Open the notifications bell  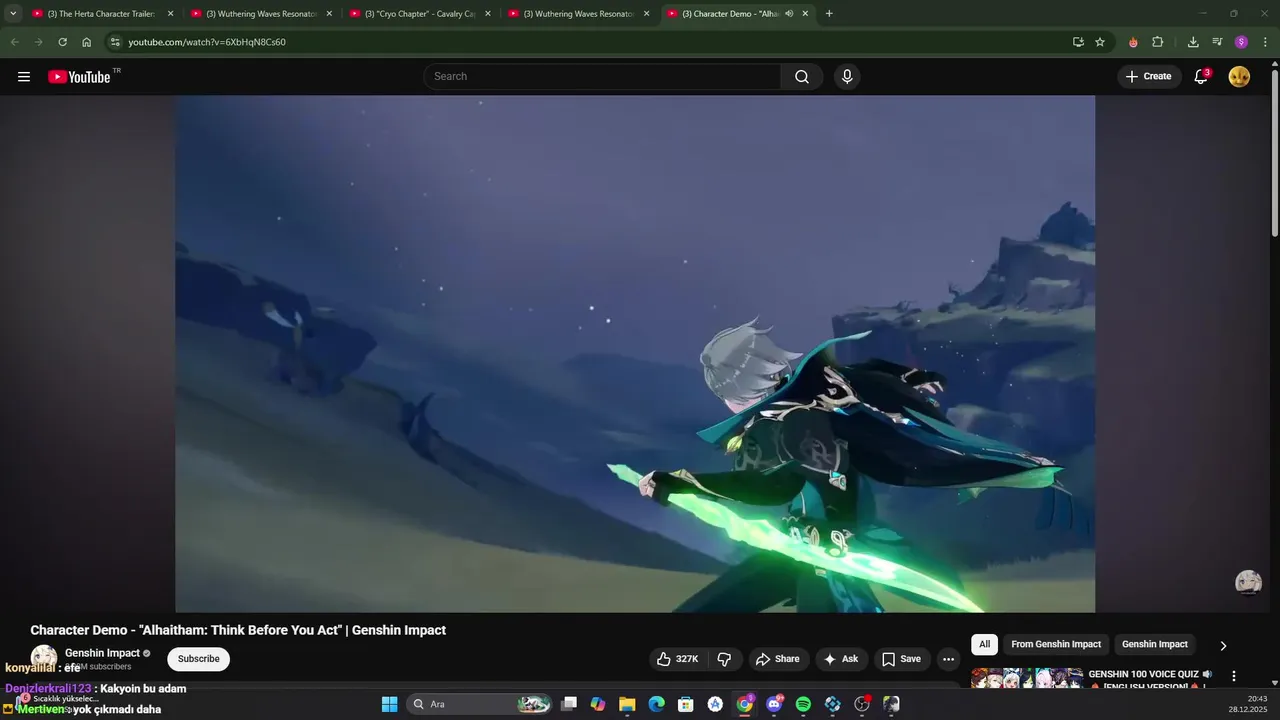coord(1201,77)
